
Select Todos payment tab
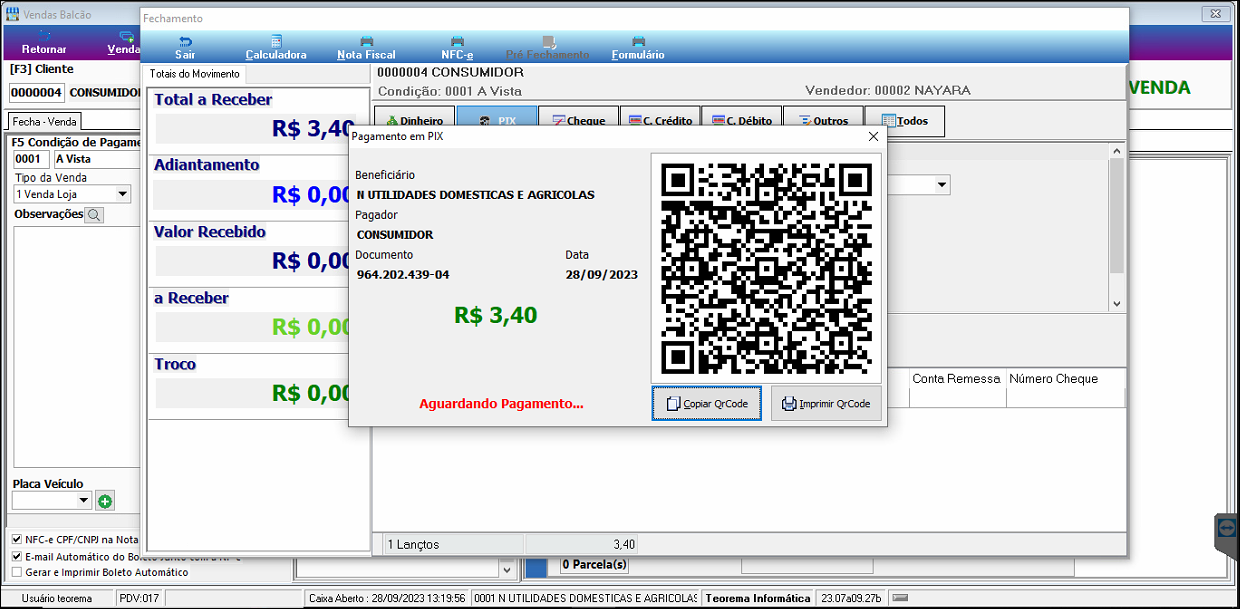904,121
